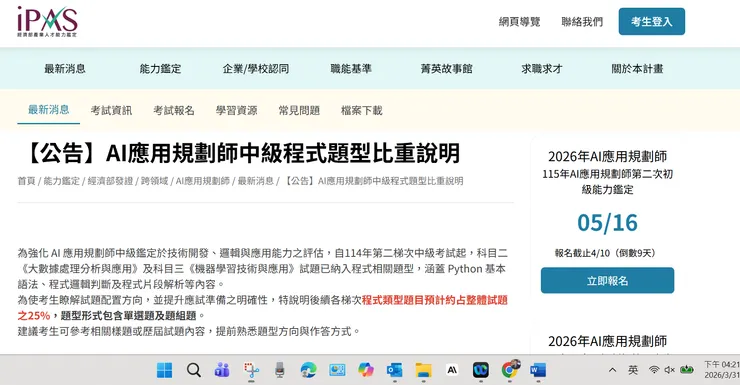Switch to 常見問題 tab
Viewport: 740px width, 385px height.
pyautogui.click(x=299, y=110)
